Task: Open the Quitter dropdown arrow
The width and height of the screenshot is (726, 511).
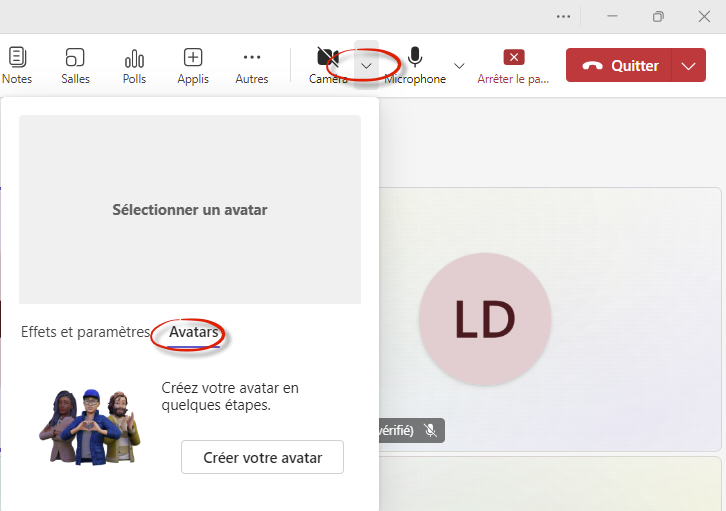Action: click(687, 66)
